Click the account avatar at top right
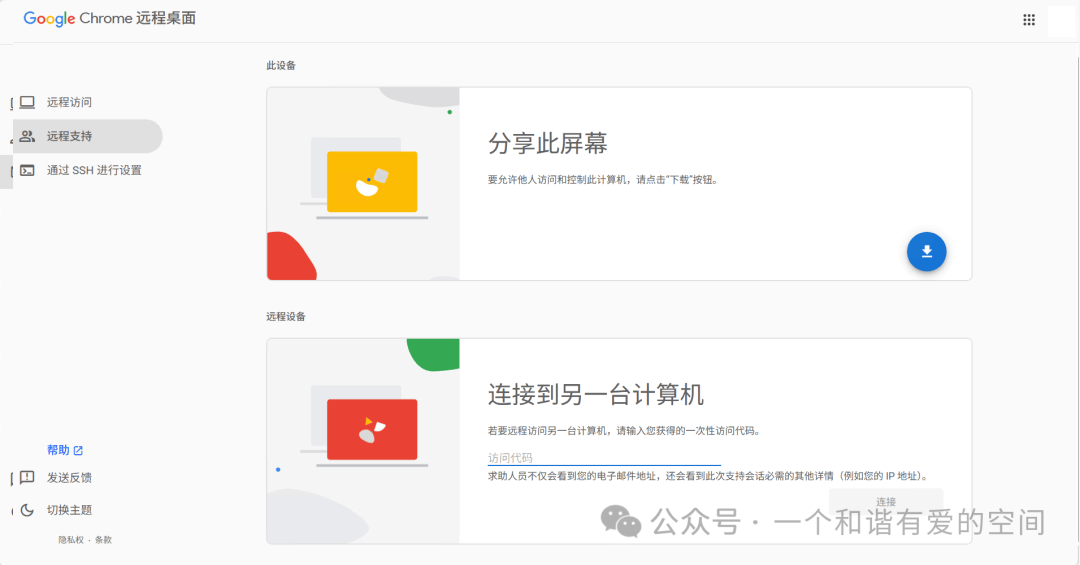The height and width of the screenshot is (565, 1080). click(x=1061, y=20)
